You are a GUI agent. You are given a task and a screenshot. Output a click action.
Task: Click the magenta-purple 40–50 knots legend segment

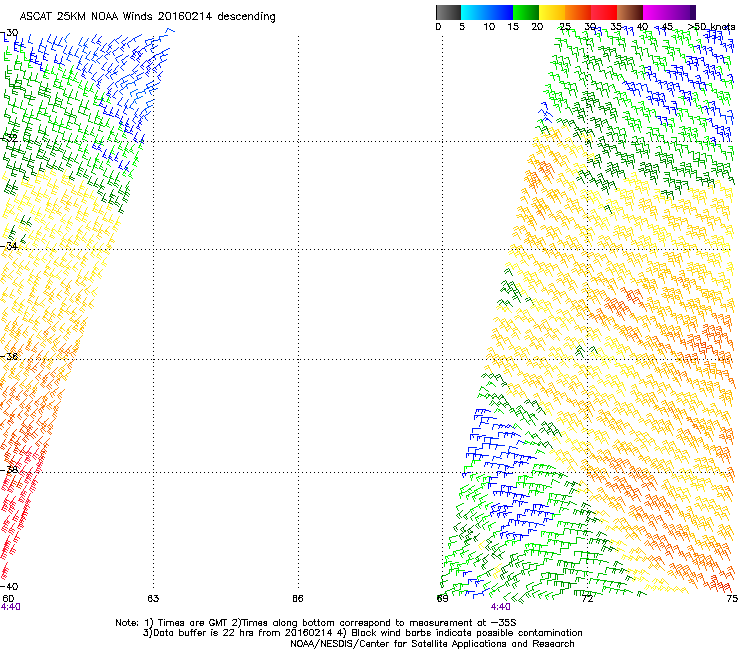pyautogui.click(x=669, y=12)
